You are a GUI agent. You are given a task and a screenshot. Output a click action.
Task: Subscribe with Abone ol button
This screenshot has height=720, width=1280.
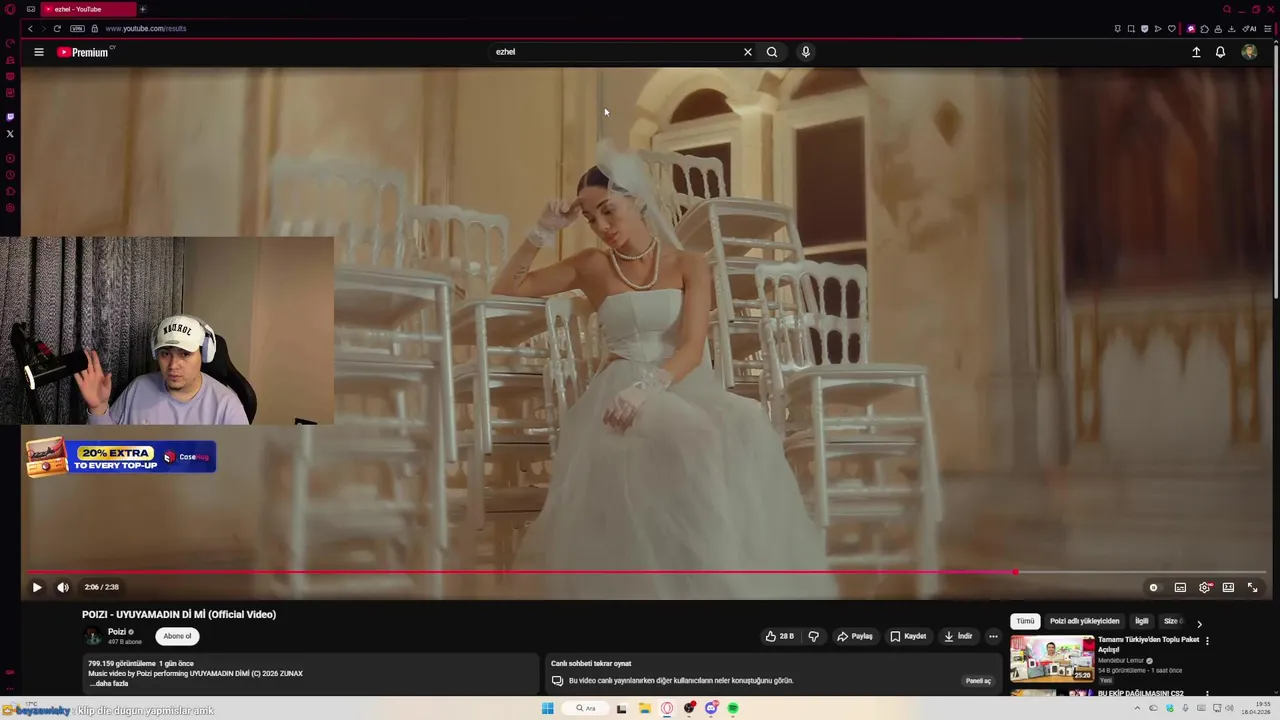177,636
